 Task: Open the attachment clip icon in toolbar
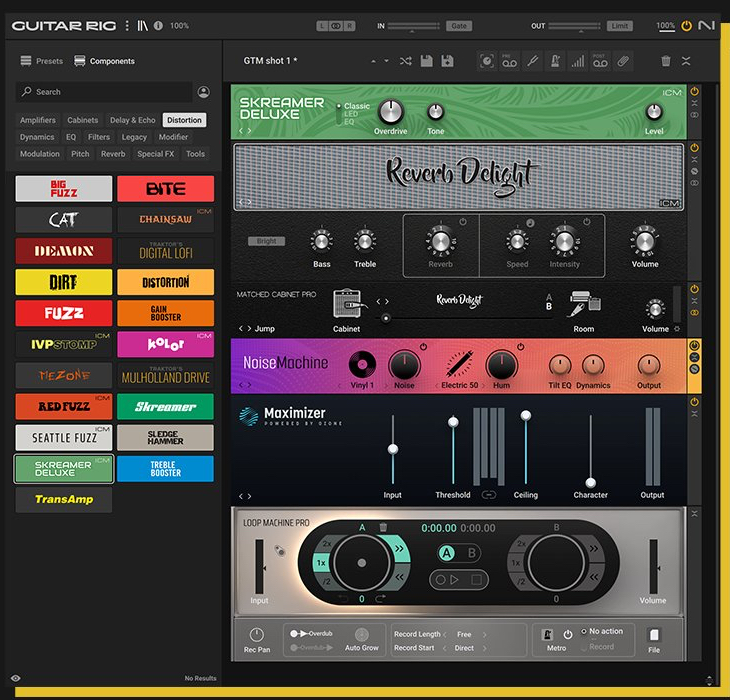(623, 61)
